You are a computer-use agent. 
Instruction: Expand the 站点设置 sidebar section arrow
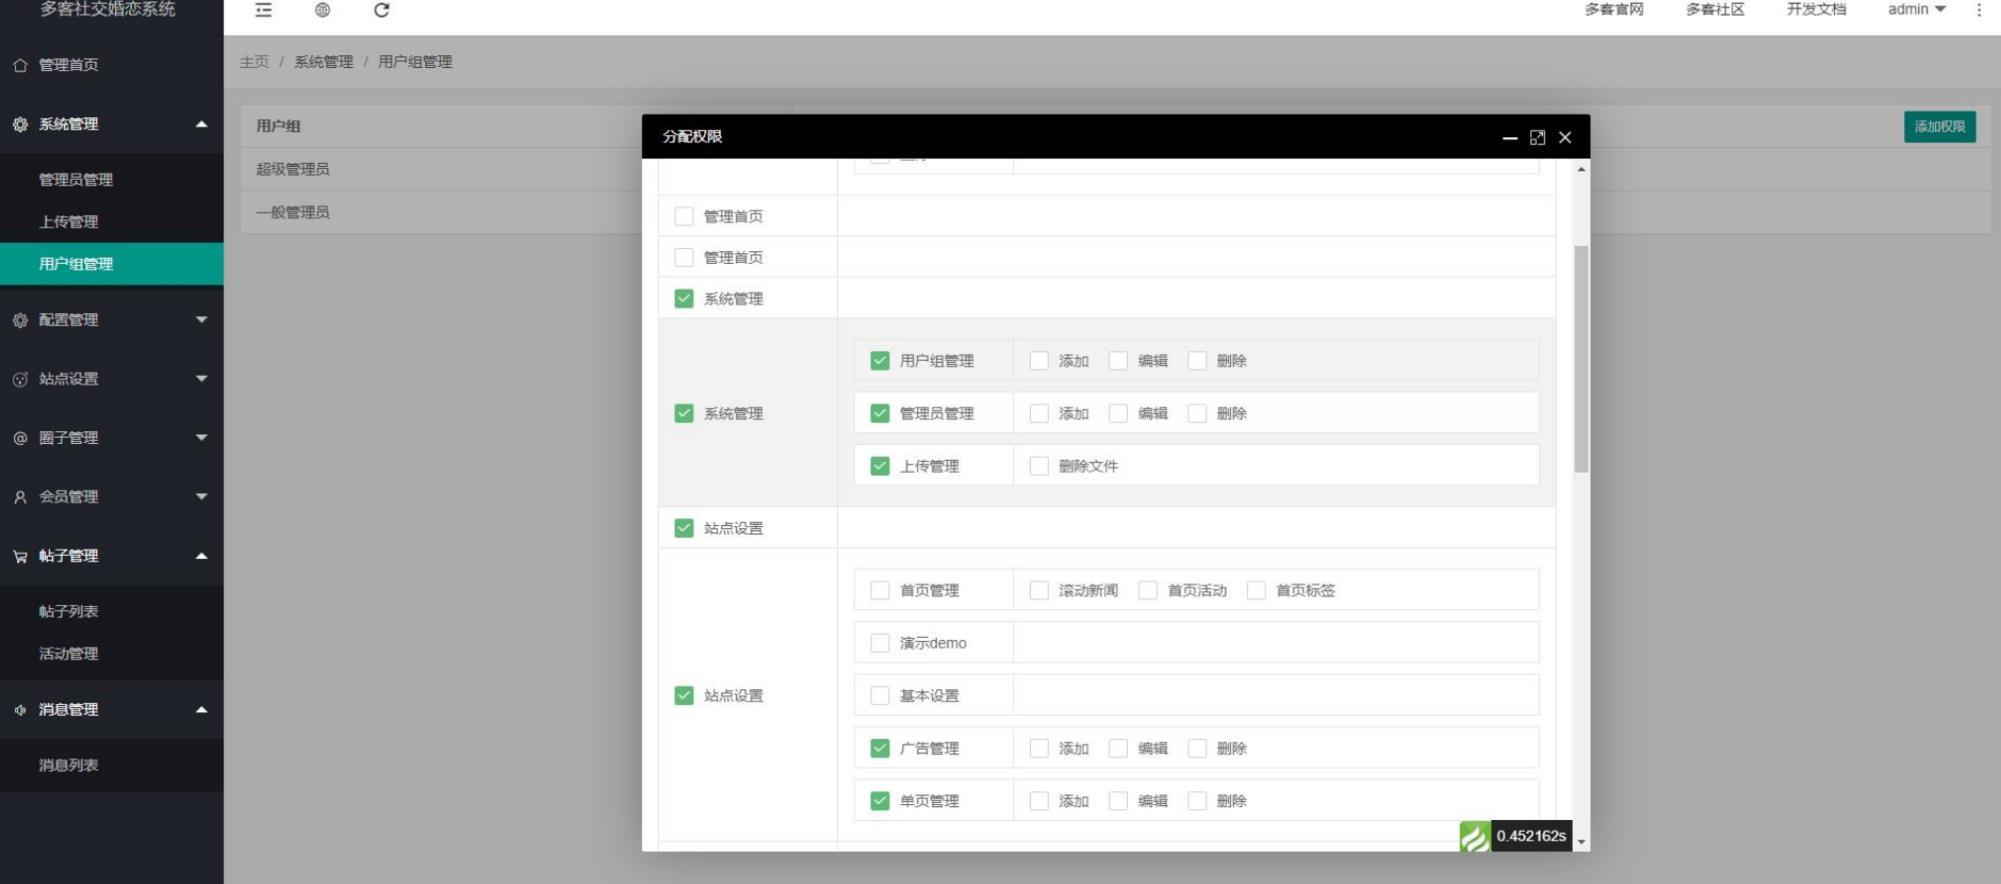201,379
